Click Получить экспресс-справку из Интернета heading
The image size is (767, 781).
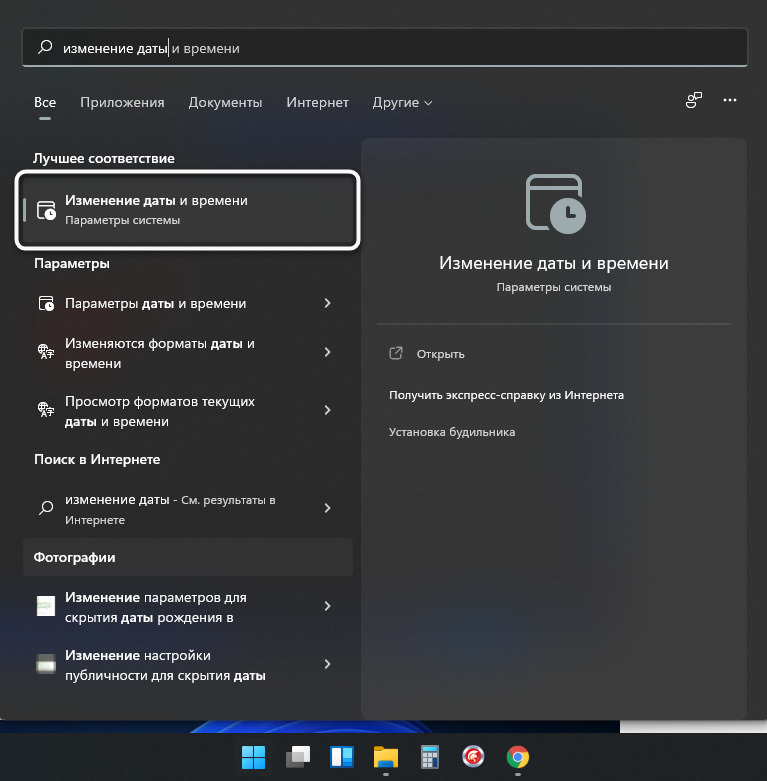(506, 395)
